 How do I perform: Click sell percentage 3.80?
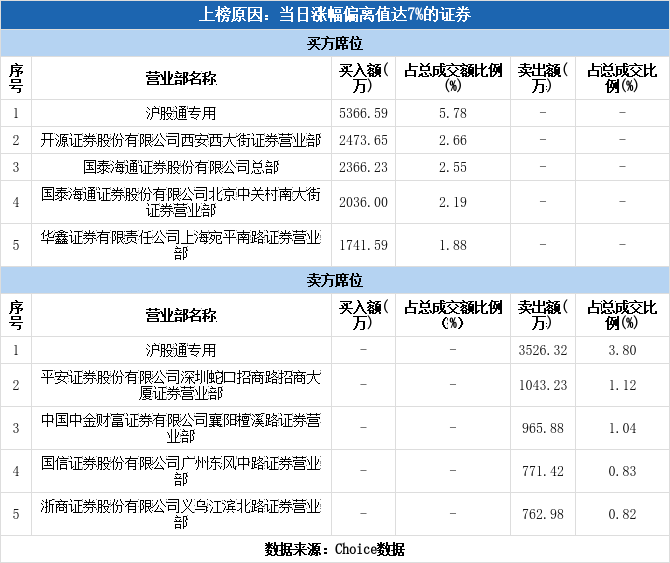tap(622, 350)
